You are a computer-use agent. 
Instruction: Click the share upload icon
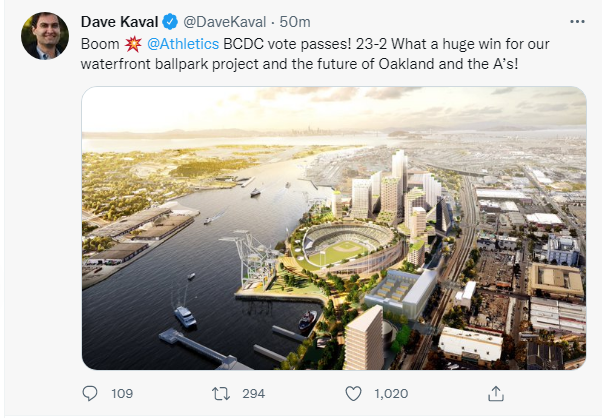(x=493, y=394)
